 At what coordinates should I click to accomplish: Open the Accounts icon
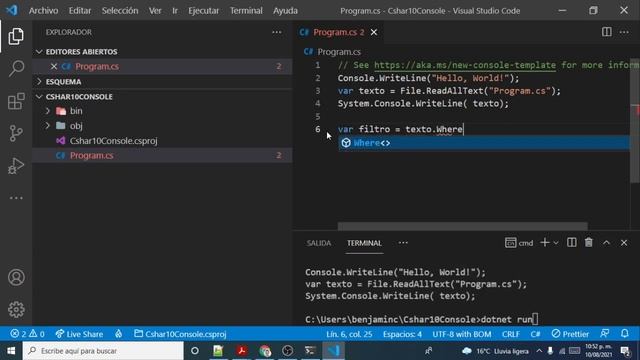tap(16, 278)
